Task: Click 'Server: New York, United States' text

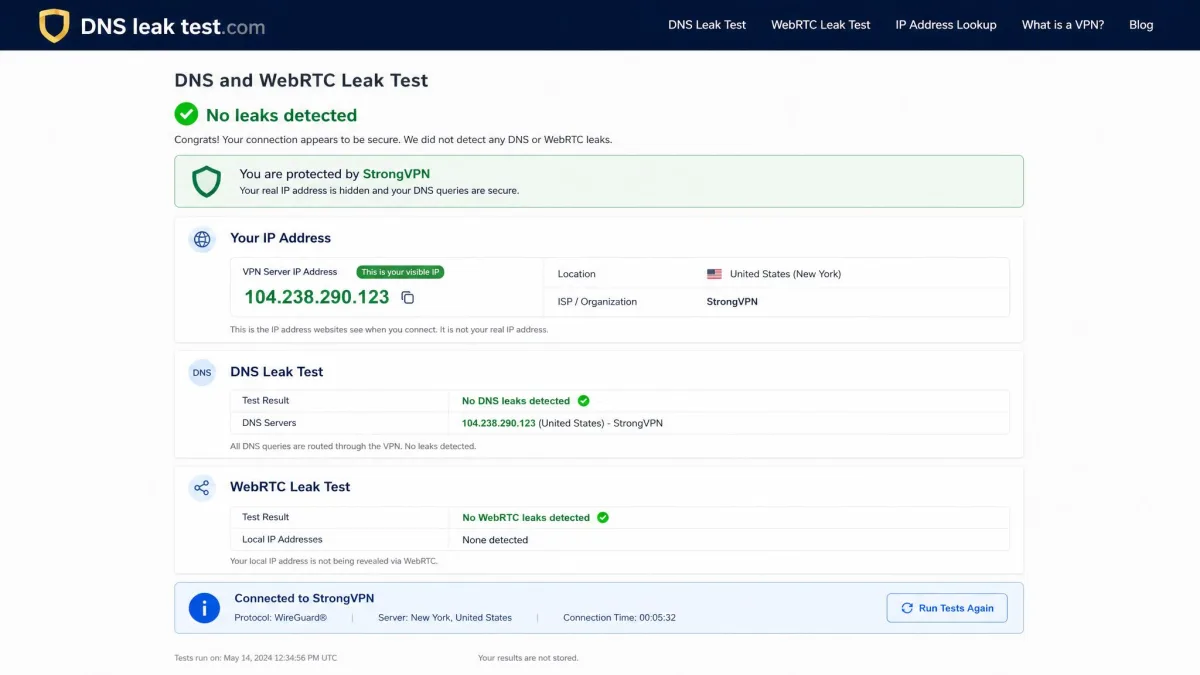Action: coord(445,618)
